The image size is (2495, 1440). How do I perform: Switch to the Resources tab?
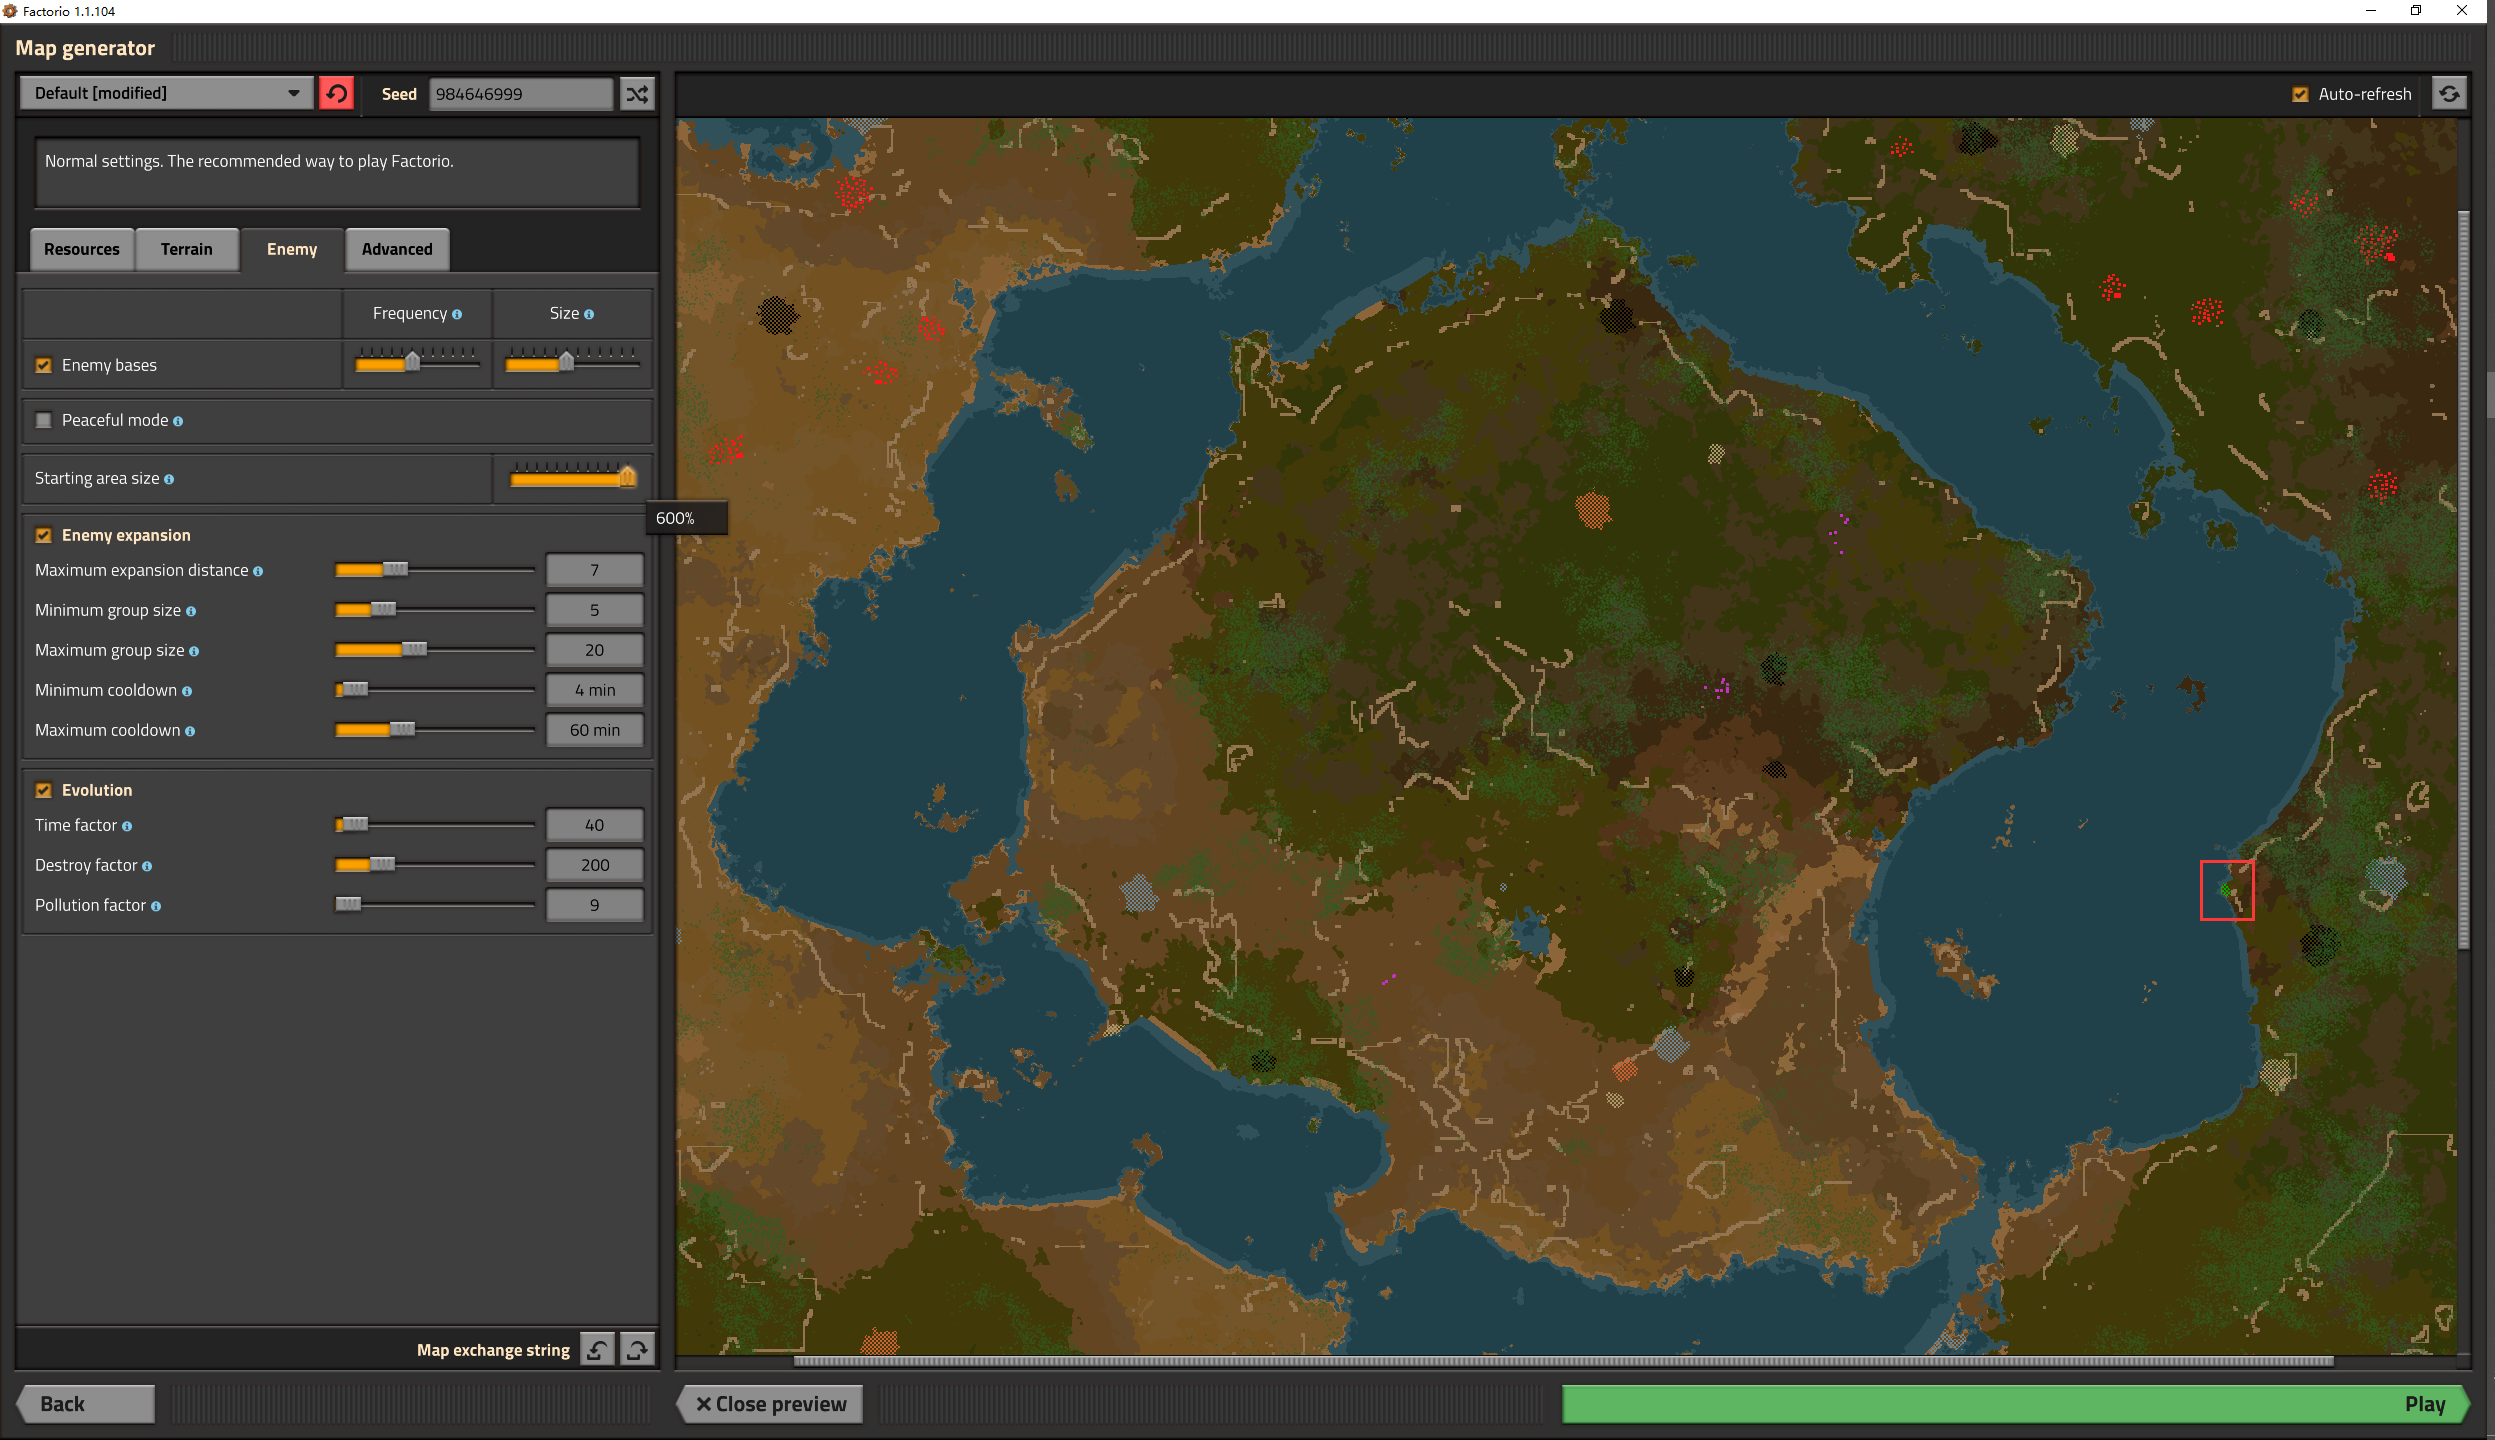click(x=82, y=249)
